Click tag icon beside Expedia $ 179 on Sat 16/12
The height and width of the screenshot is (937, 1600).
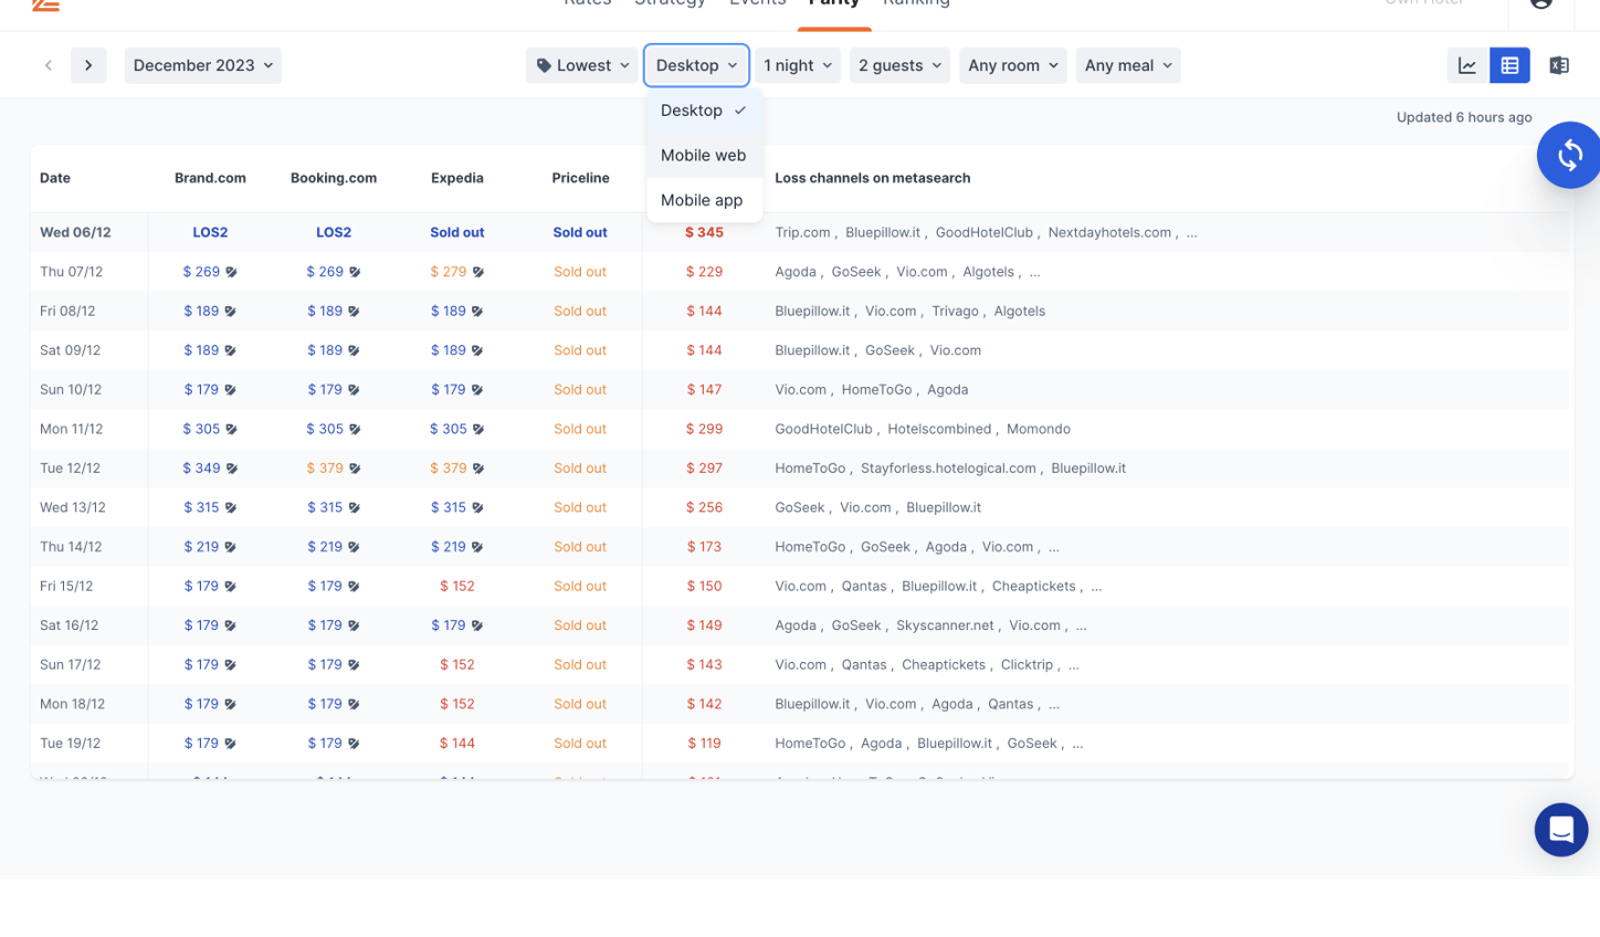click(477, 626)
